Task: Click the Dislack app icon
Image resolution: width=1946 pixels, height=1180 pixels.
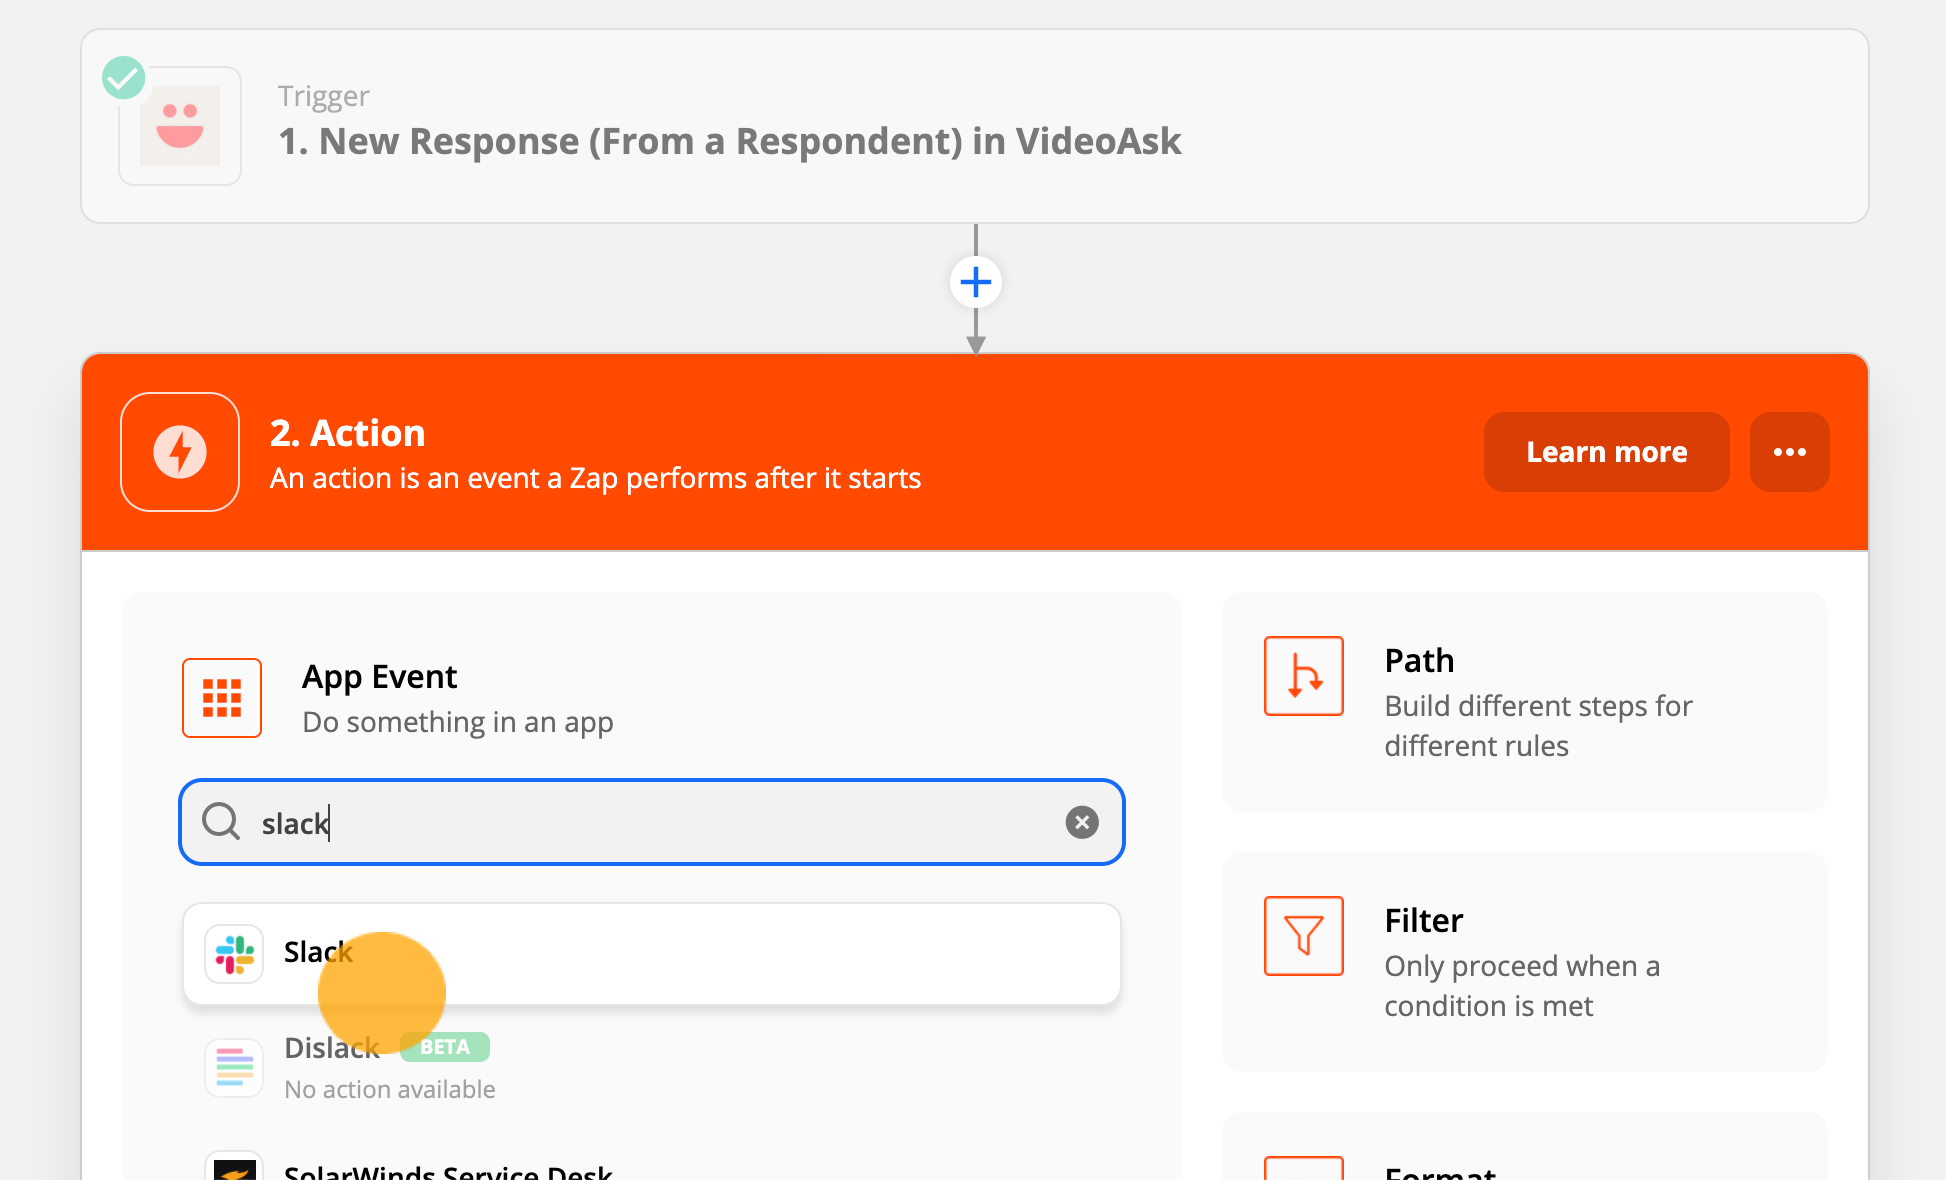Action: coord(234,1068)
